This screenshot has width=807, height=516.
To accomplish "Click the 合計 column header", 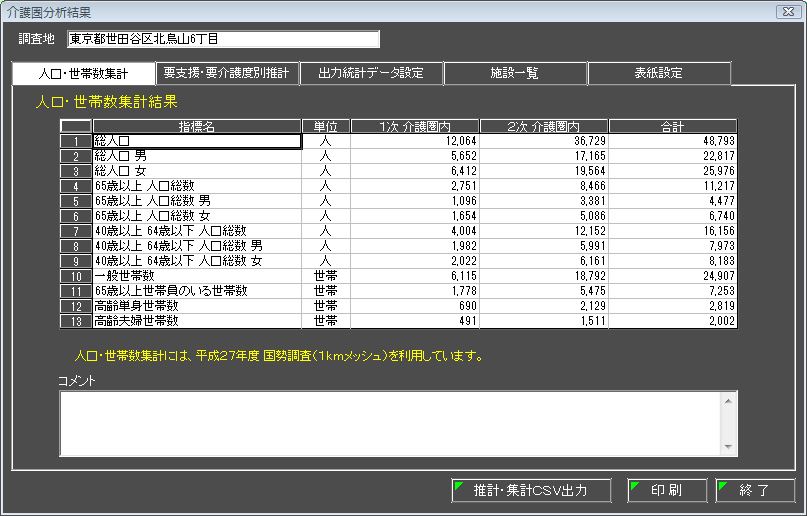I will (673, 127).
